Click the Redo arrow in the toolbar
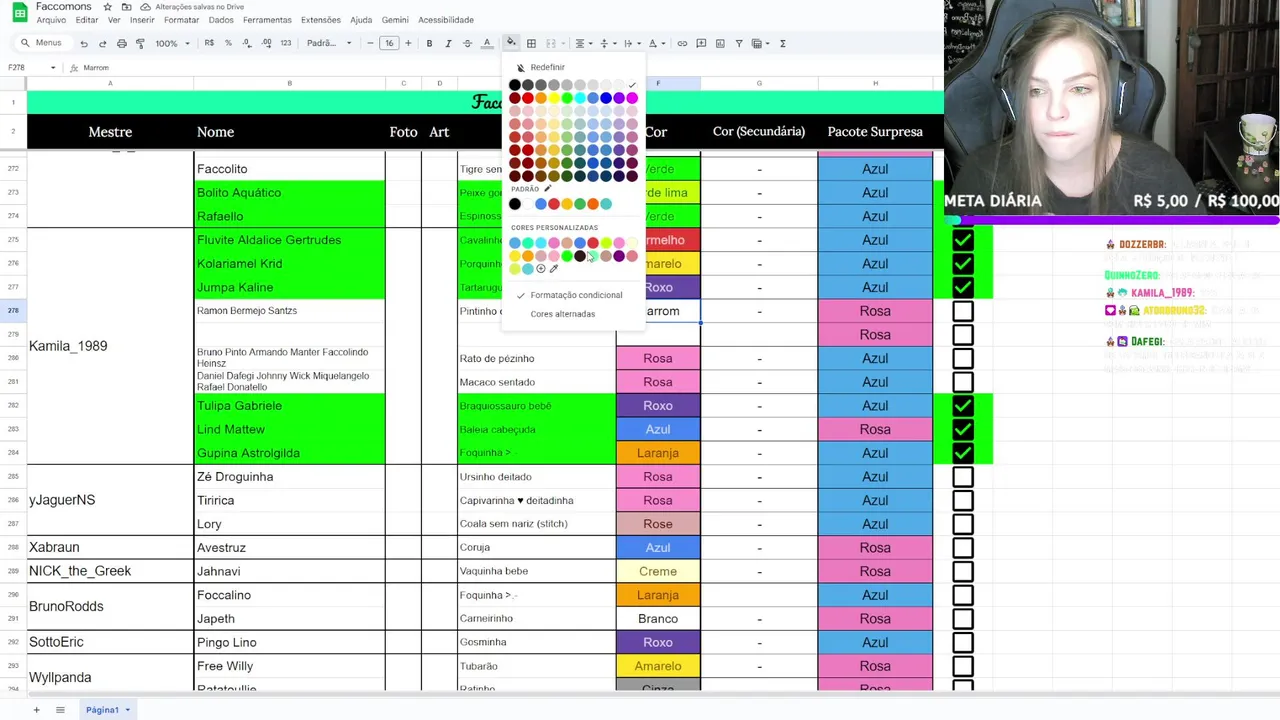The image size is (1280, 720). coord(102,43)
